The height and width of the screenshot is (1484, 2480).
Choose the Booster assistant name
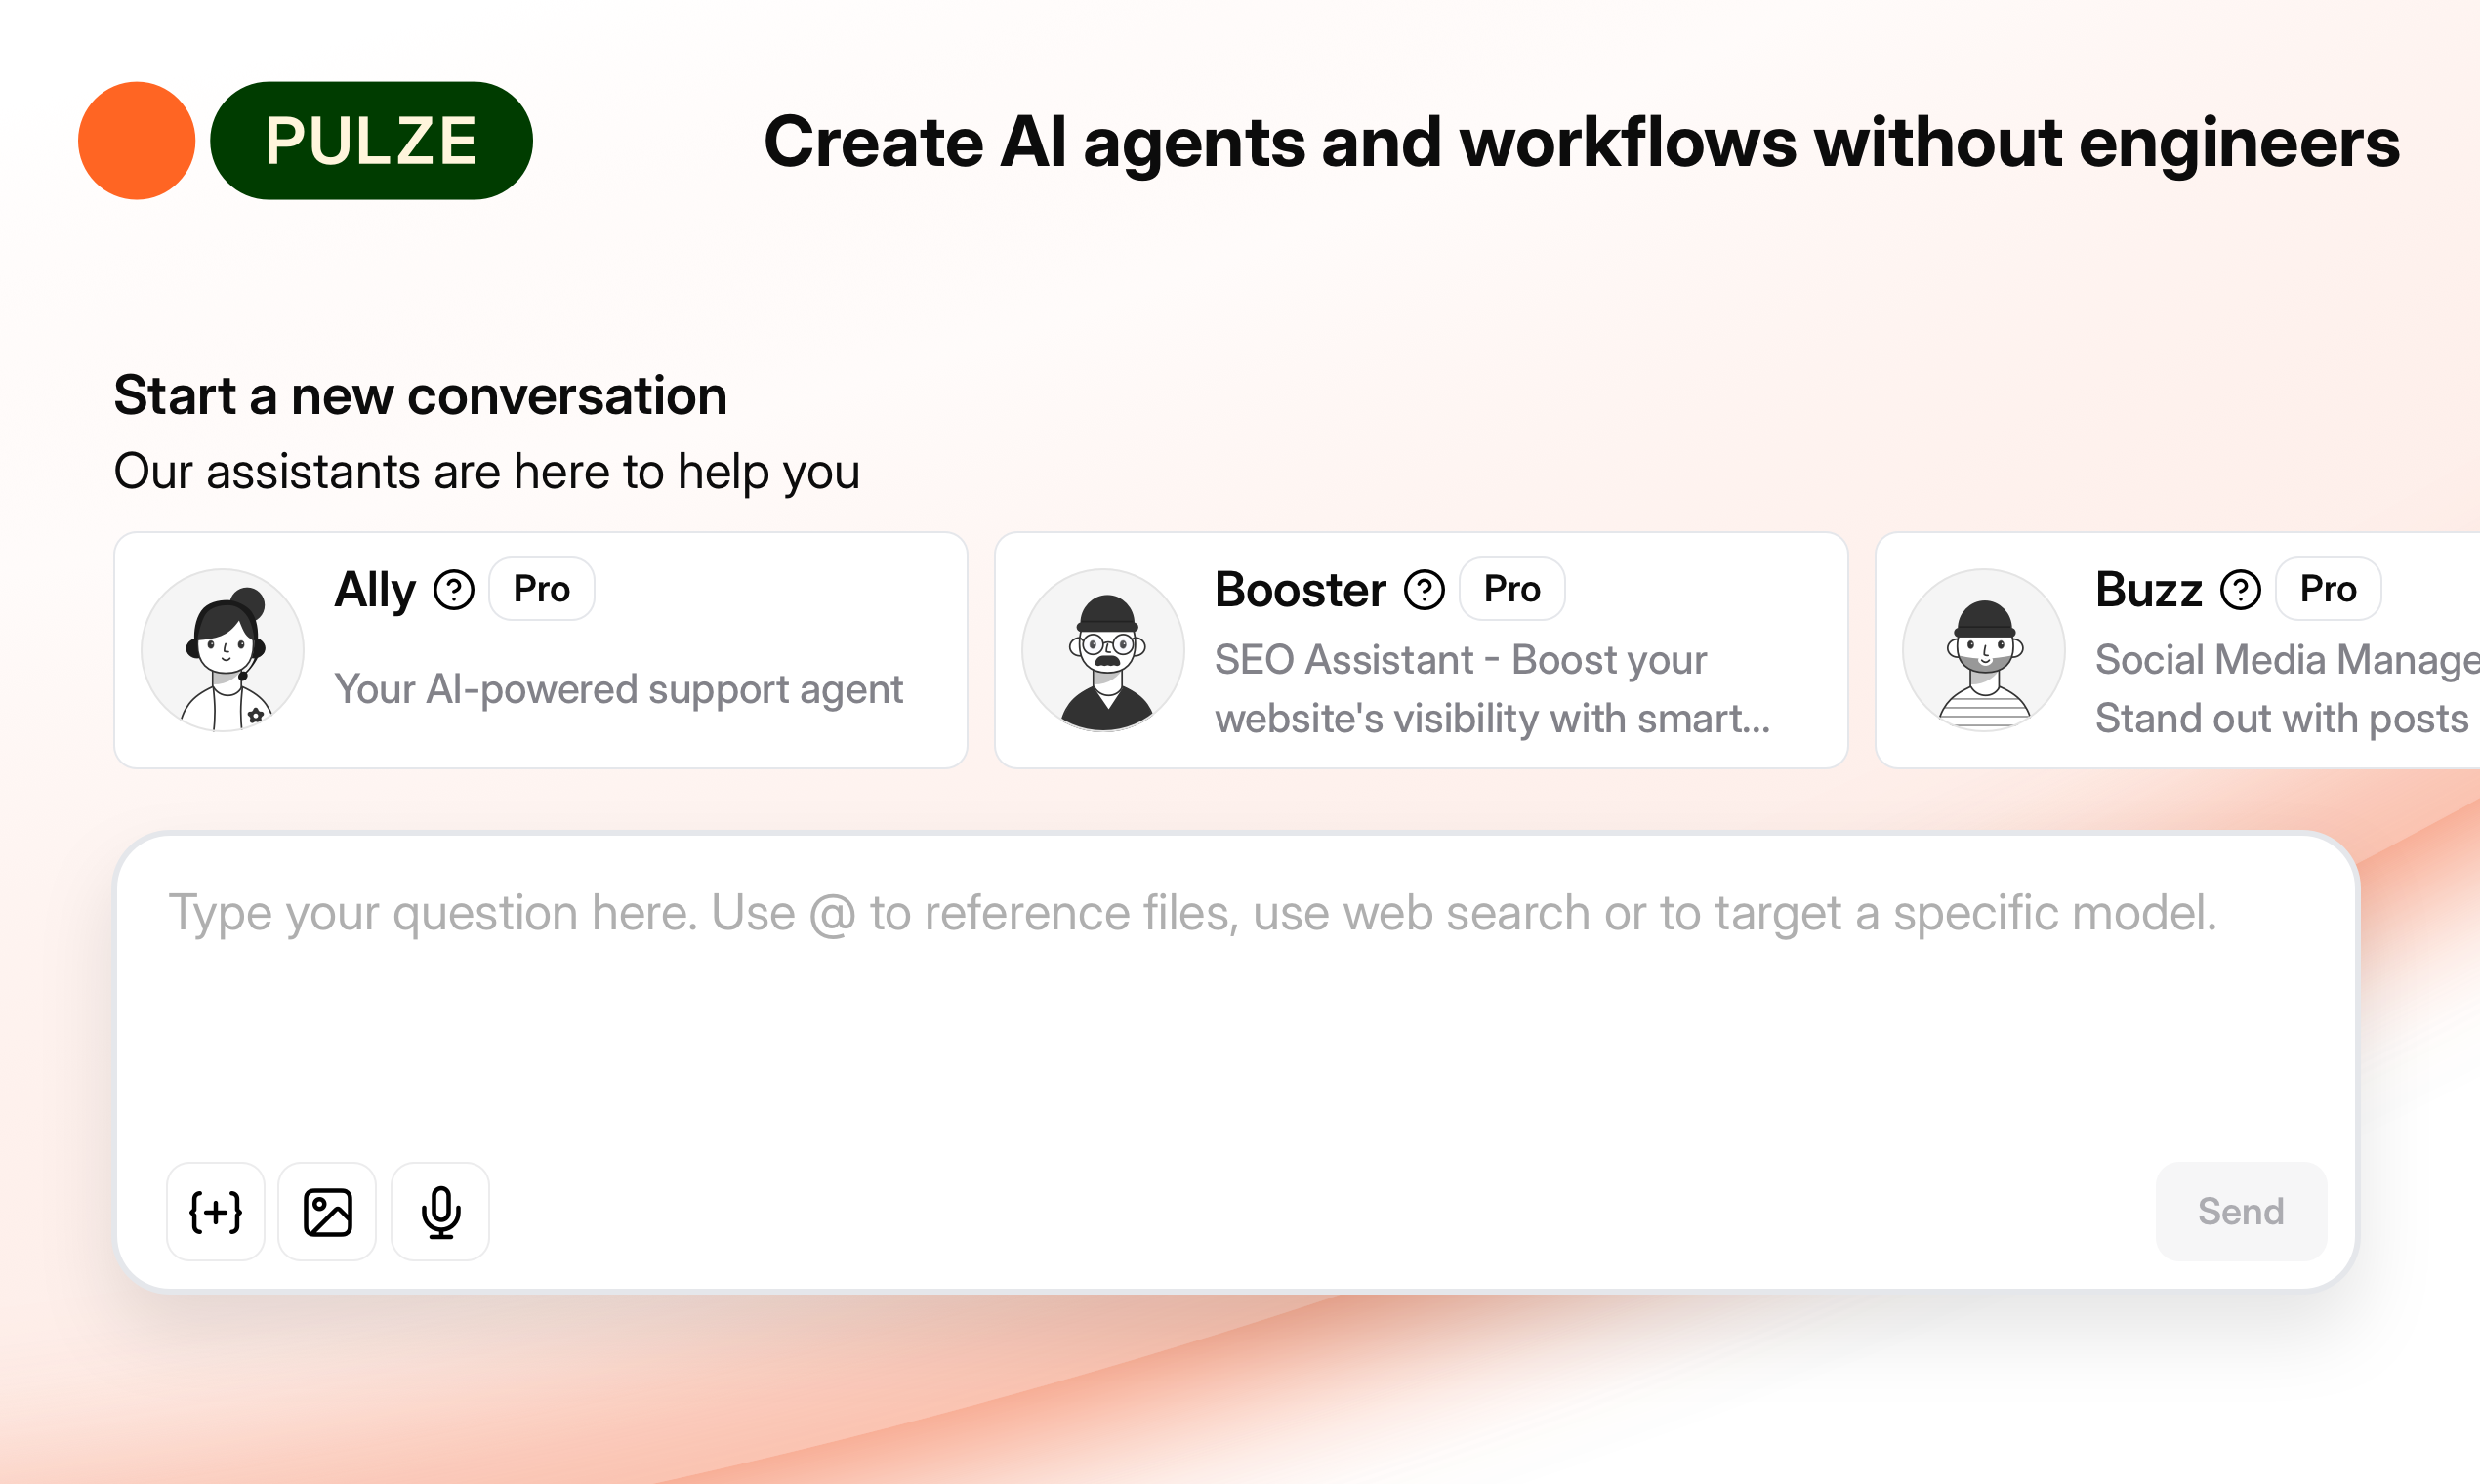[x=1300, y=590]
